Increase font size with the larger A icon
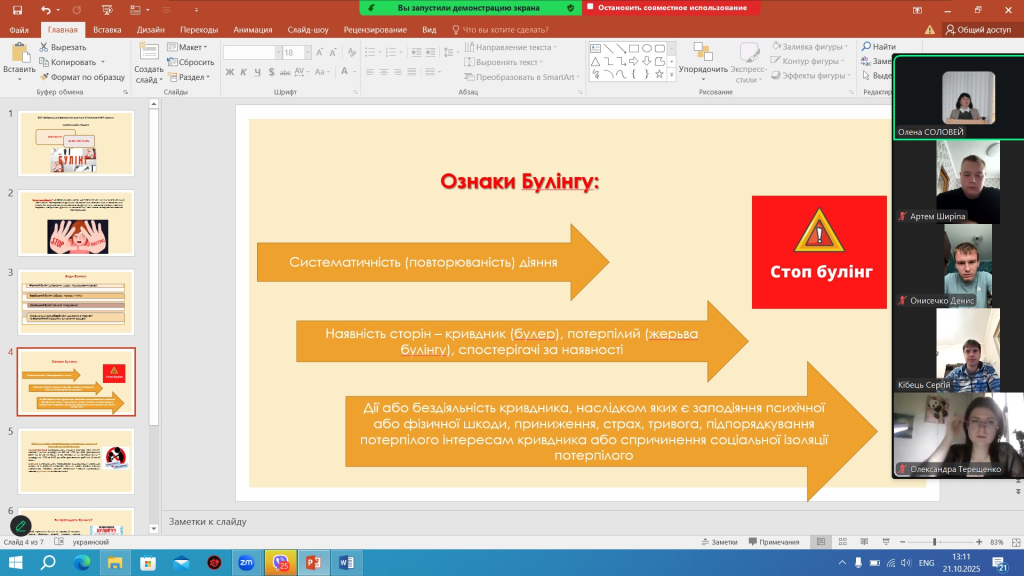The width and height of the screenshot is (1024, 576). pyautogui.click(x=319, y=52)
